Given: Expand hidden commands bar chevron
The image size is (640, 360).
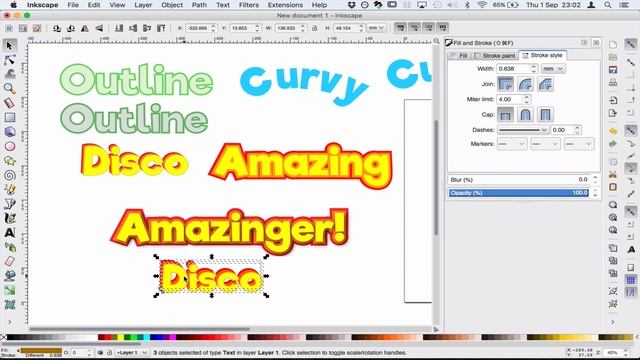Looking at the screenshot, I should click(613, 322).
